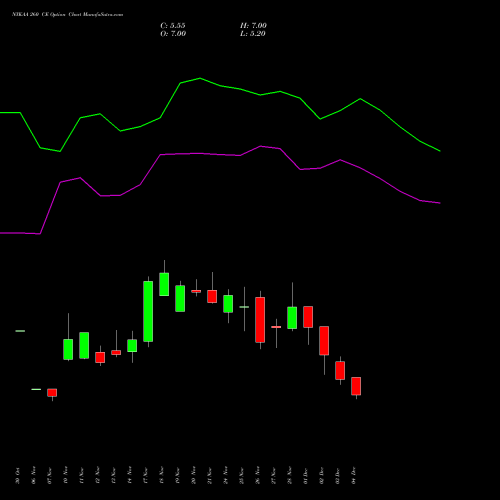Click the 14 Nov date label
This screenshot has width=500, height=500.
130,476
